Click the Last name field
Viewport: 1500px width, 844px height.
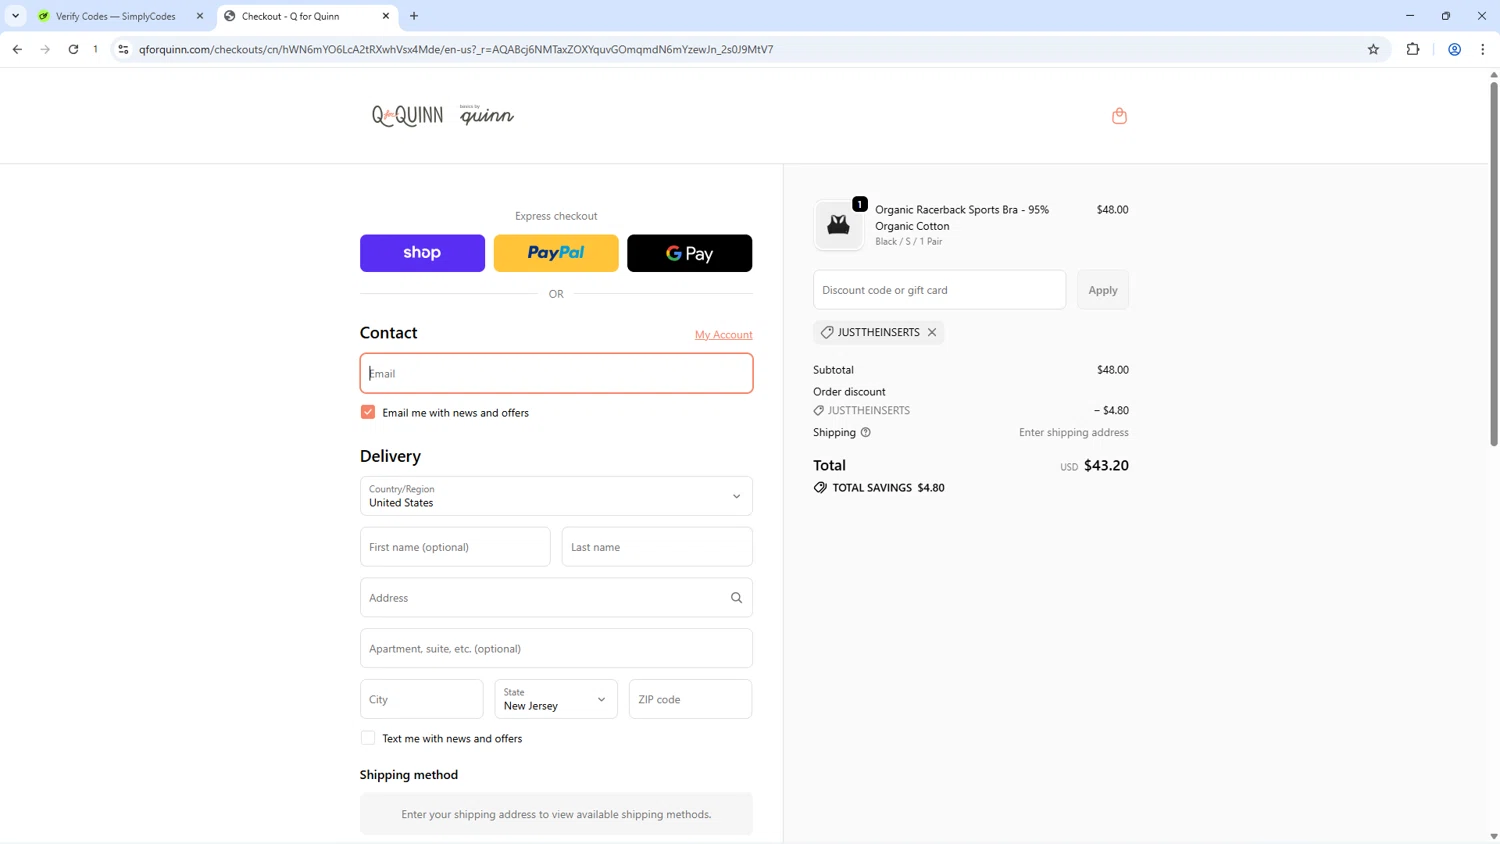pyautogui.click(x=657, y=547)
